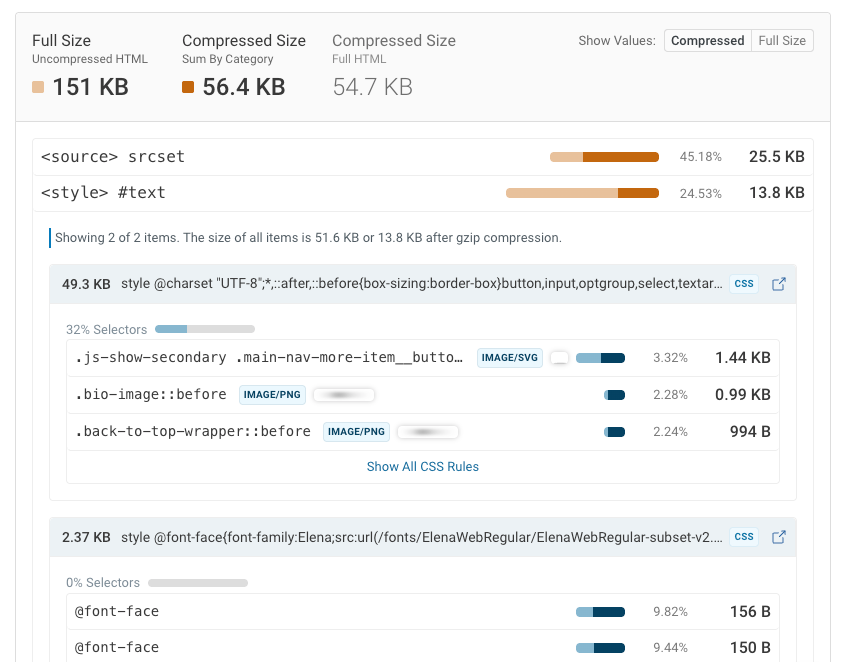This screenshot has height=662, width=844.
Task: Switch Show Values to Full Size
Action: 781,41
